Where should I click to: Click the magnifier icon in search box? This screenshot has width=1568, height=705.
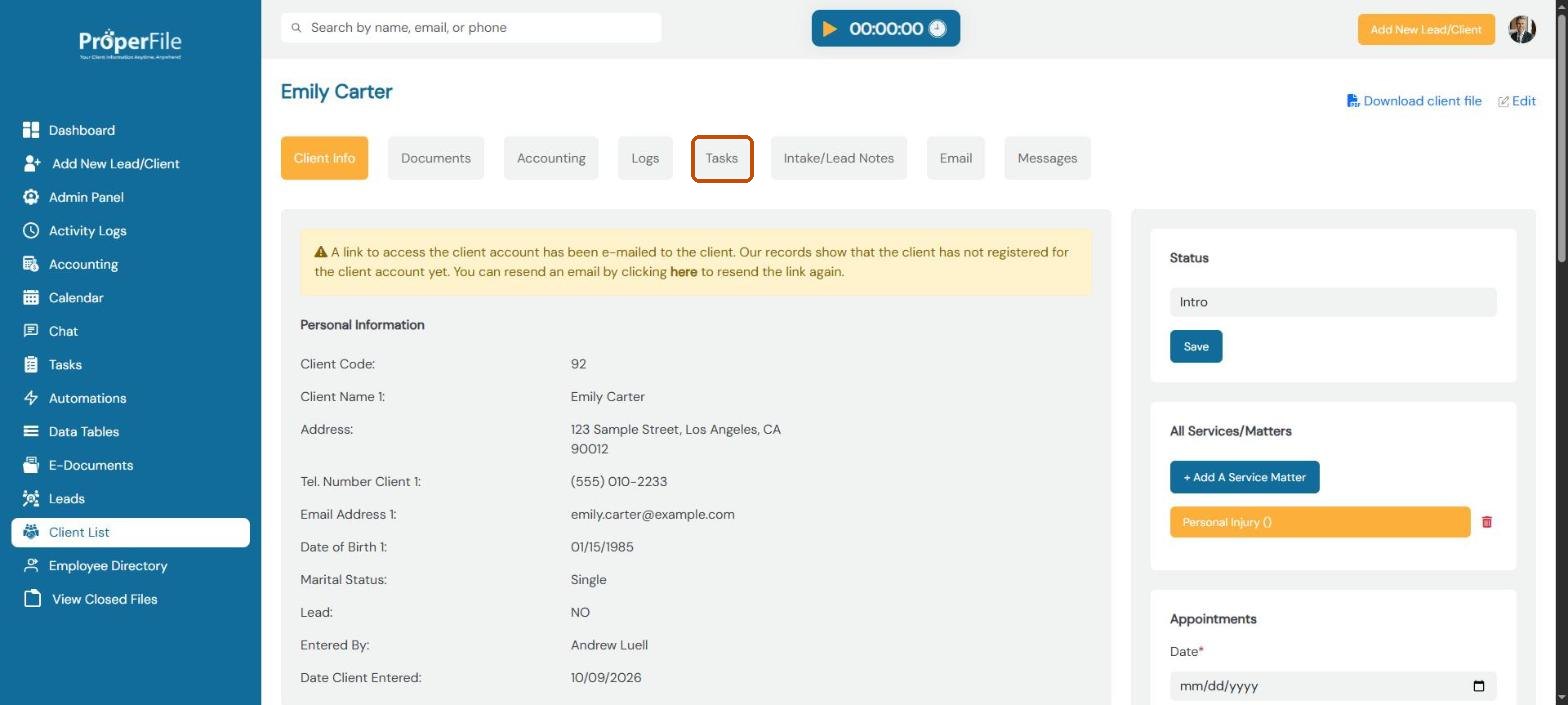click(x=296, y=28)
